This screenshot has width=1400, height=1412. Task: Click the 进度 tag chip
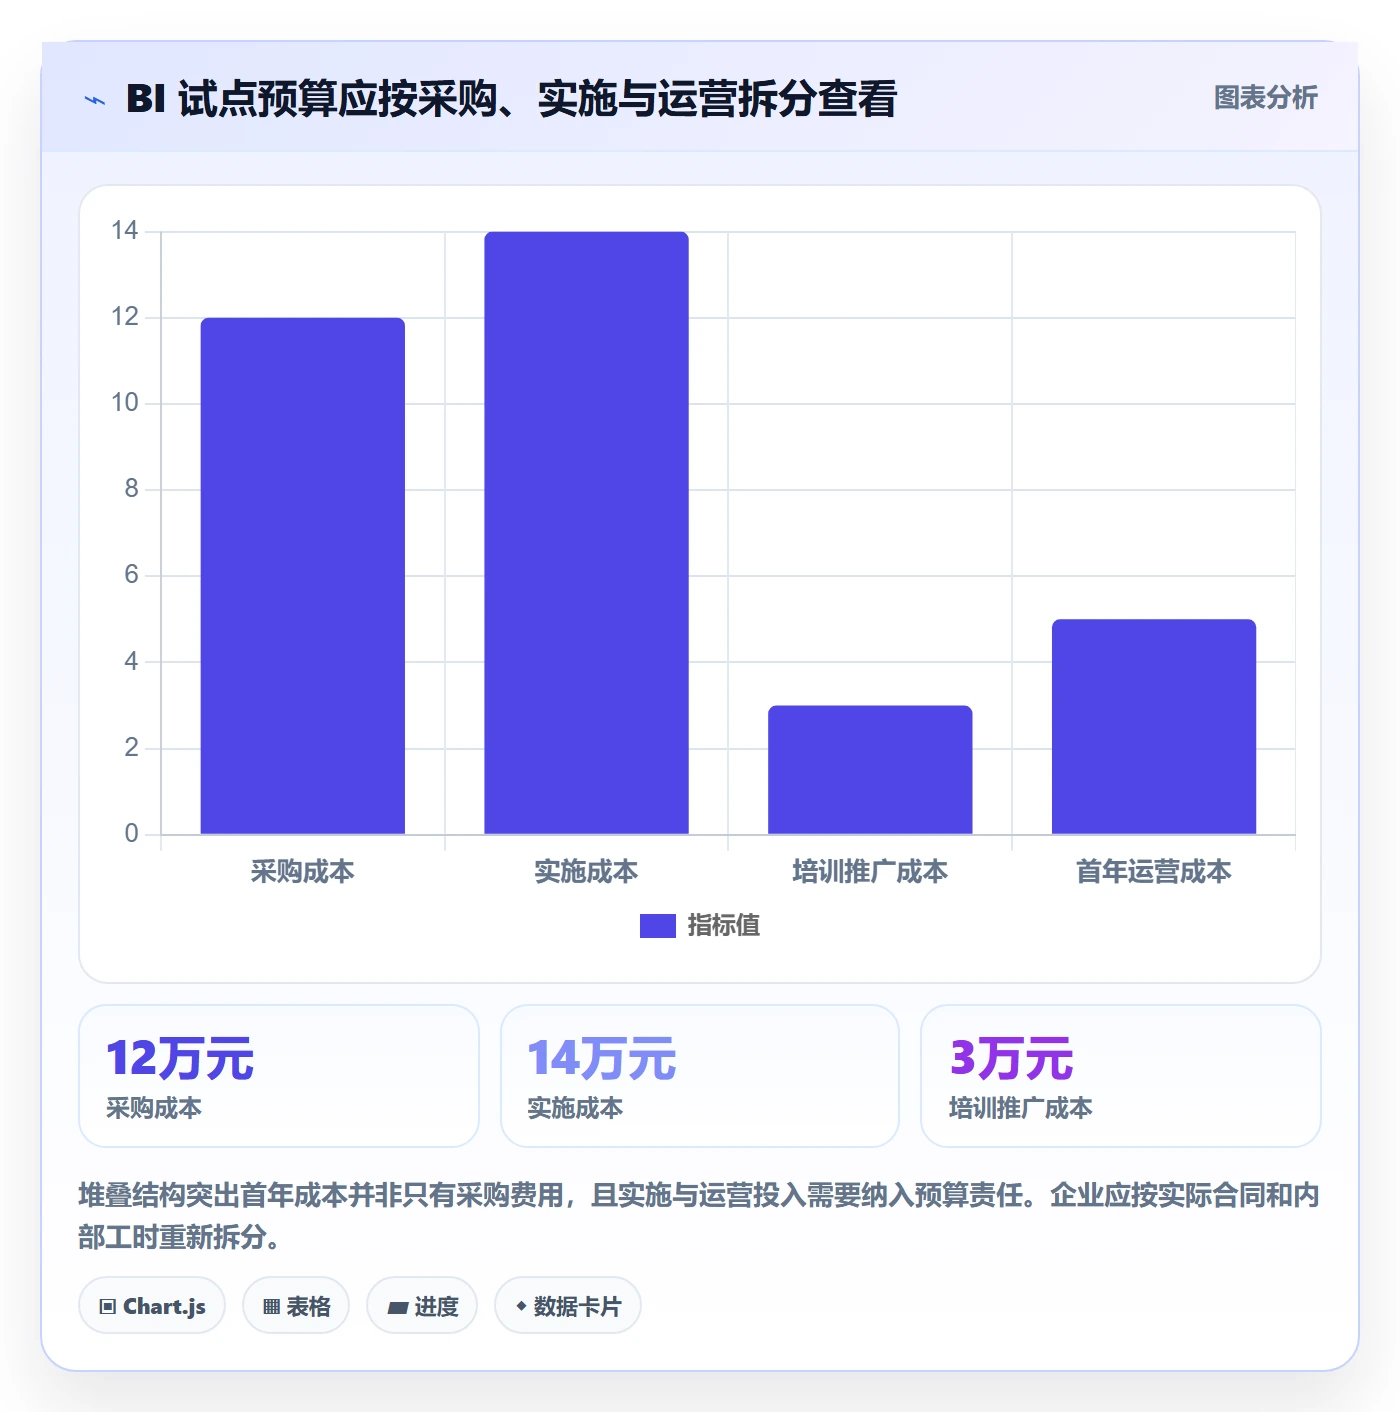[422, 1306]
